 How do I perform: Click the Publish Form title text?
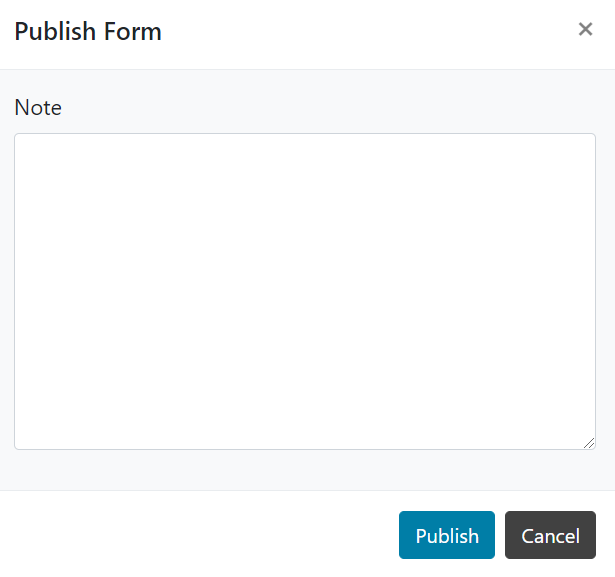pos(88,31)
